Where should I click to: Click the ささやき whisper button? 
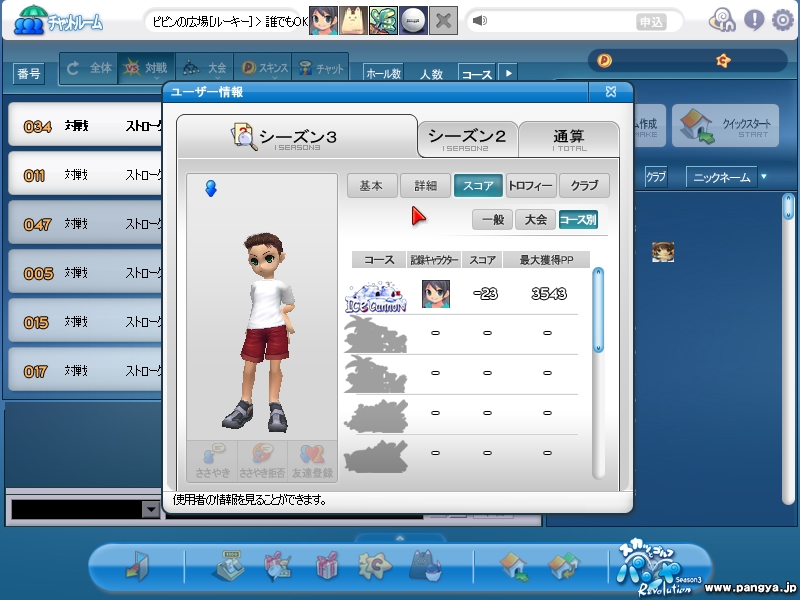(x=213, y=461)
